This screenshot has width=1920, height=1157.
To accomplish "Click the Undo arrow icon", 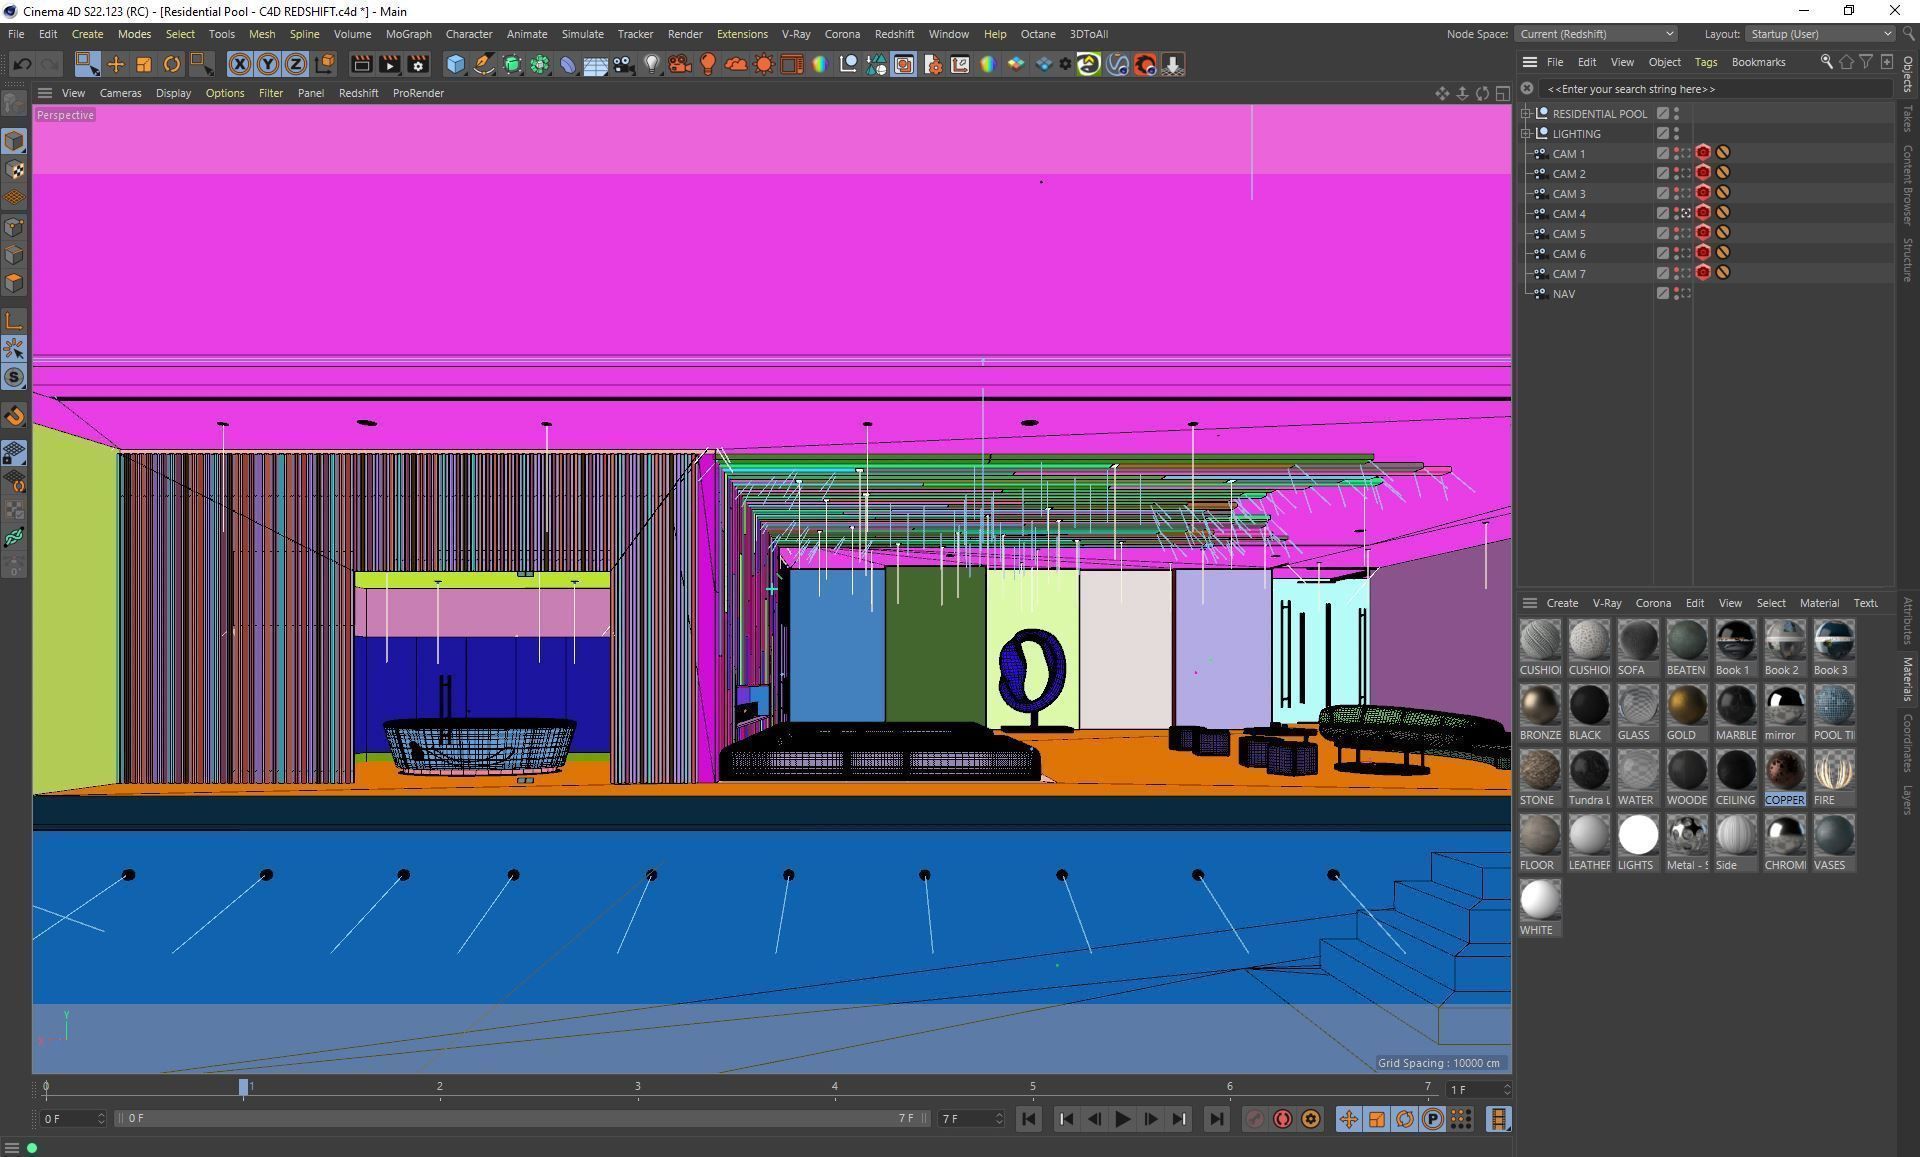I will [x=22, y=65].
